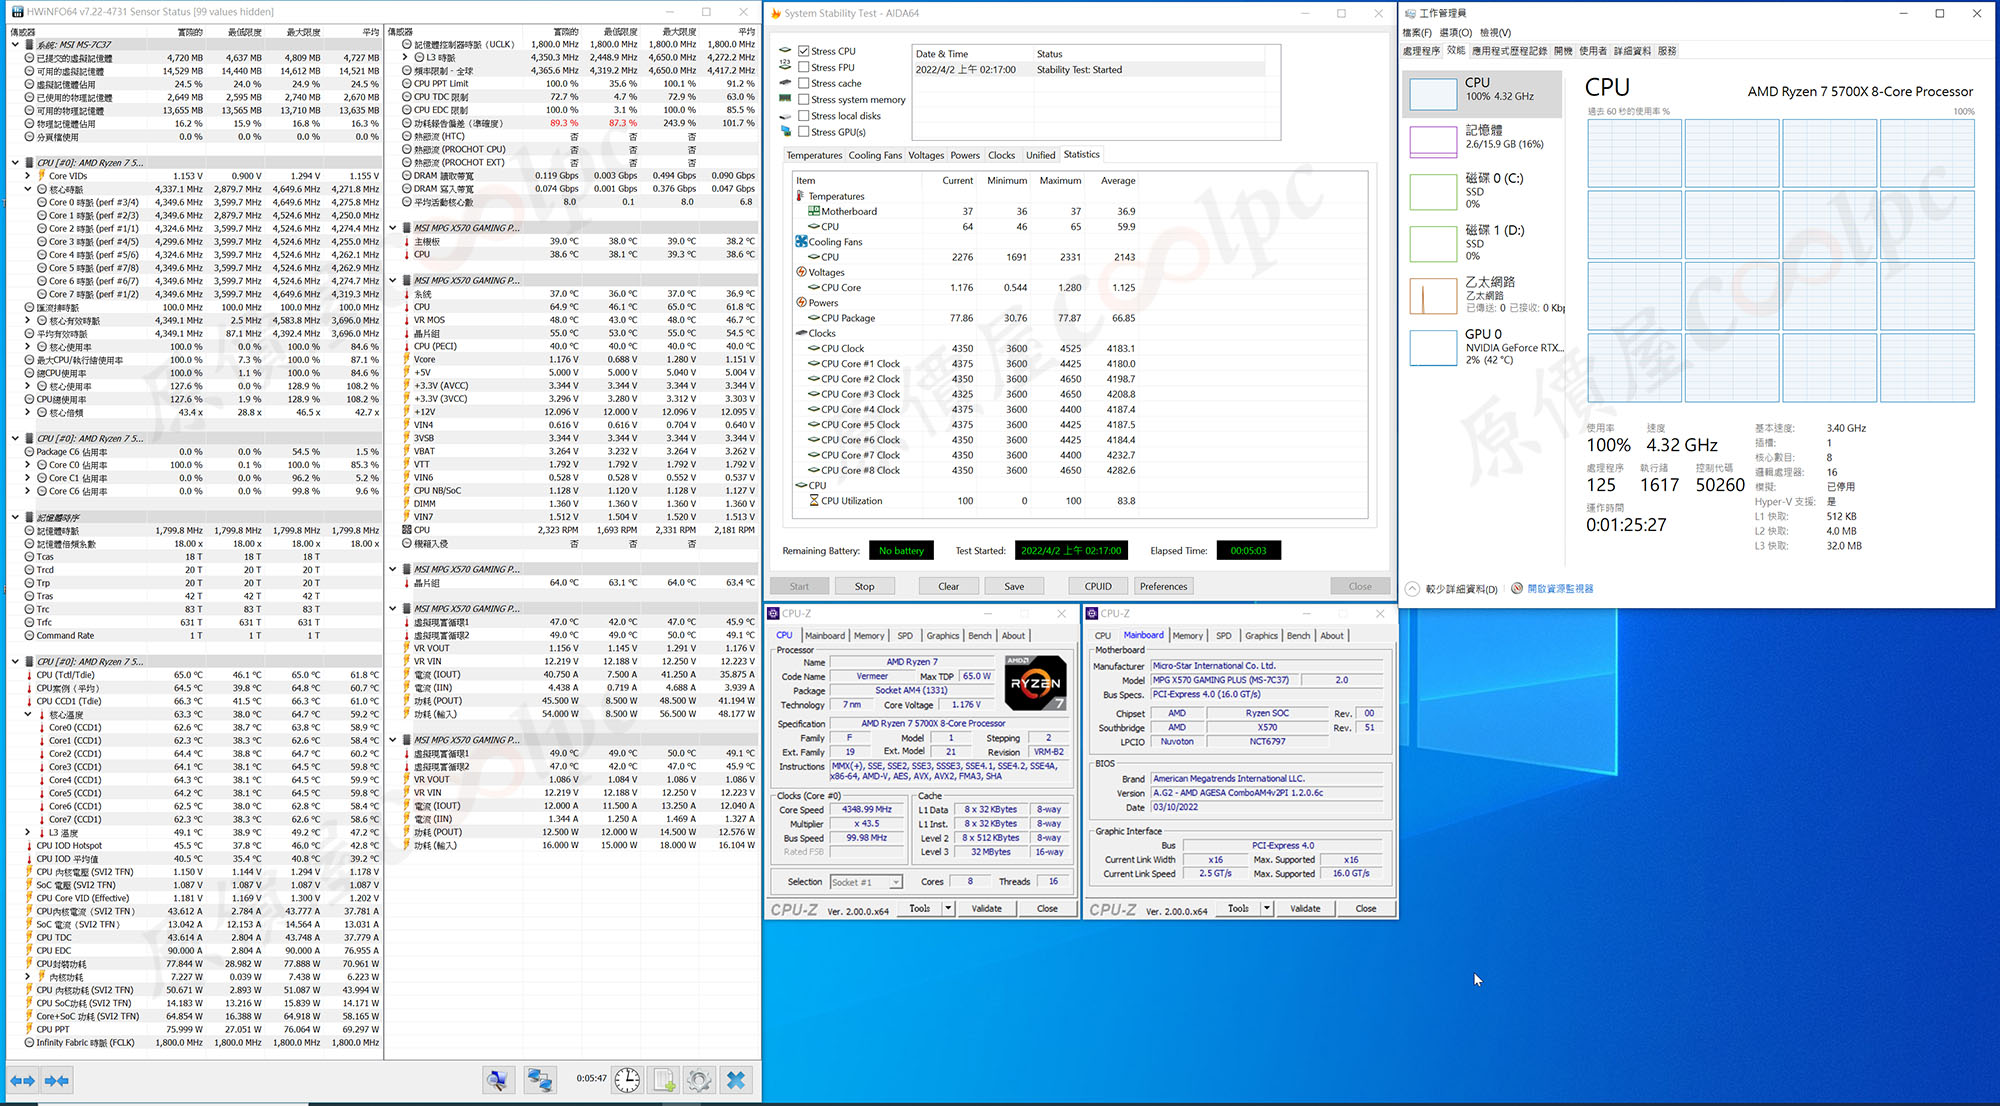Expand L3 溫度 row in HWiNFO
2000x1106 pixels.
(x=28, y=832)
